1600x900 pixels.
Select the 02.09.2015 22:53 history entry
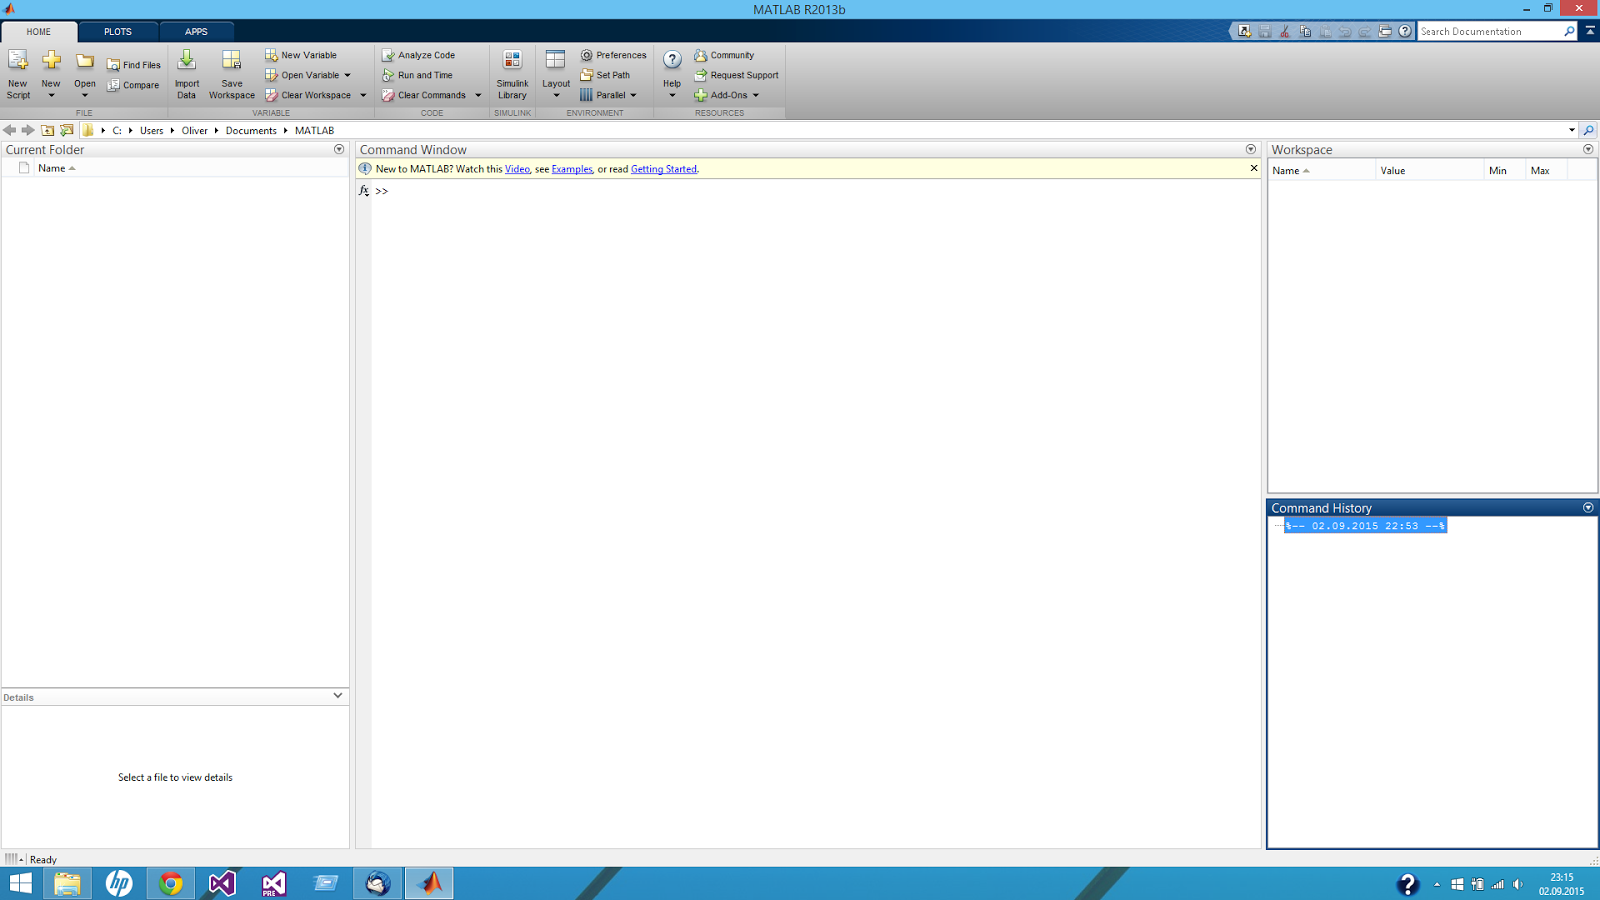pyautogui.click(x=1365, y=526)
